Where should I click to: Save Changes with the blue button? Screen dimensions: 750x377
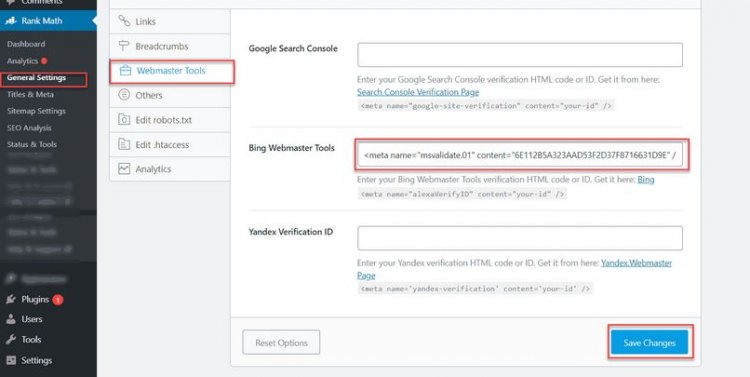click(650, 343)
